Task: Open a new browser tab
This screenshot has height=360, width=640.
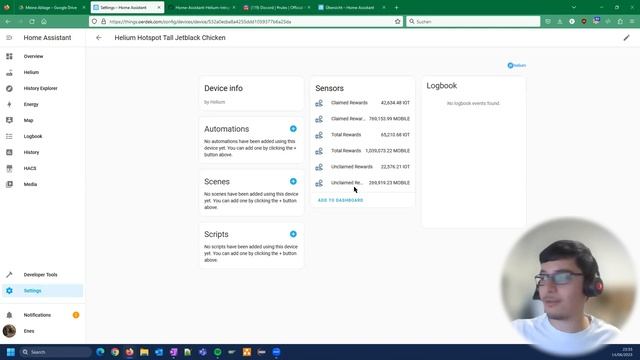Action: pyautogui.click(x=396, y=7)
